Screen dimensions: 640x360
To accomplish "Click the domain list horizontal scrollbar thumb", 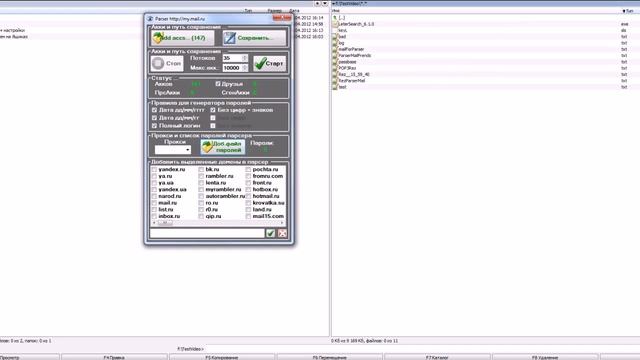I will (165, 223).
